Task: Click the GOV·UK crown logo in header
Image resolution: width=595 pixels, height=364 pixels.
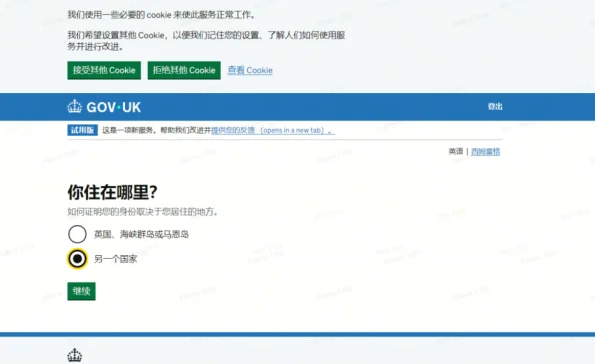Action: 75,107
